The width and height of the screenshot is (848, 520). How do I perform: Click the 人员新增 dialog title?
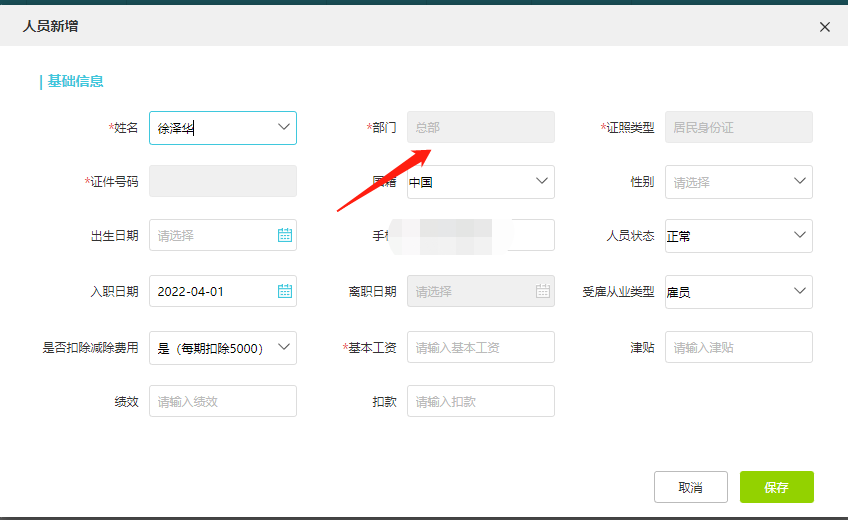click(x=50, y=26)
